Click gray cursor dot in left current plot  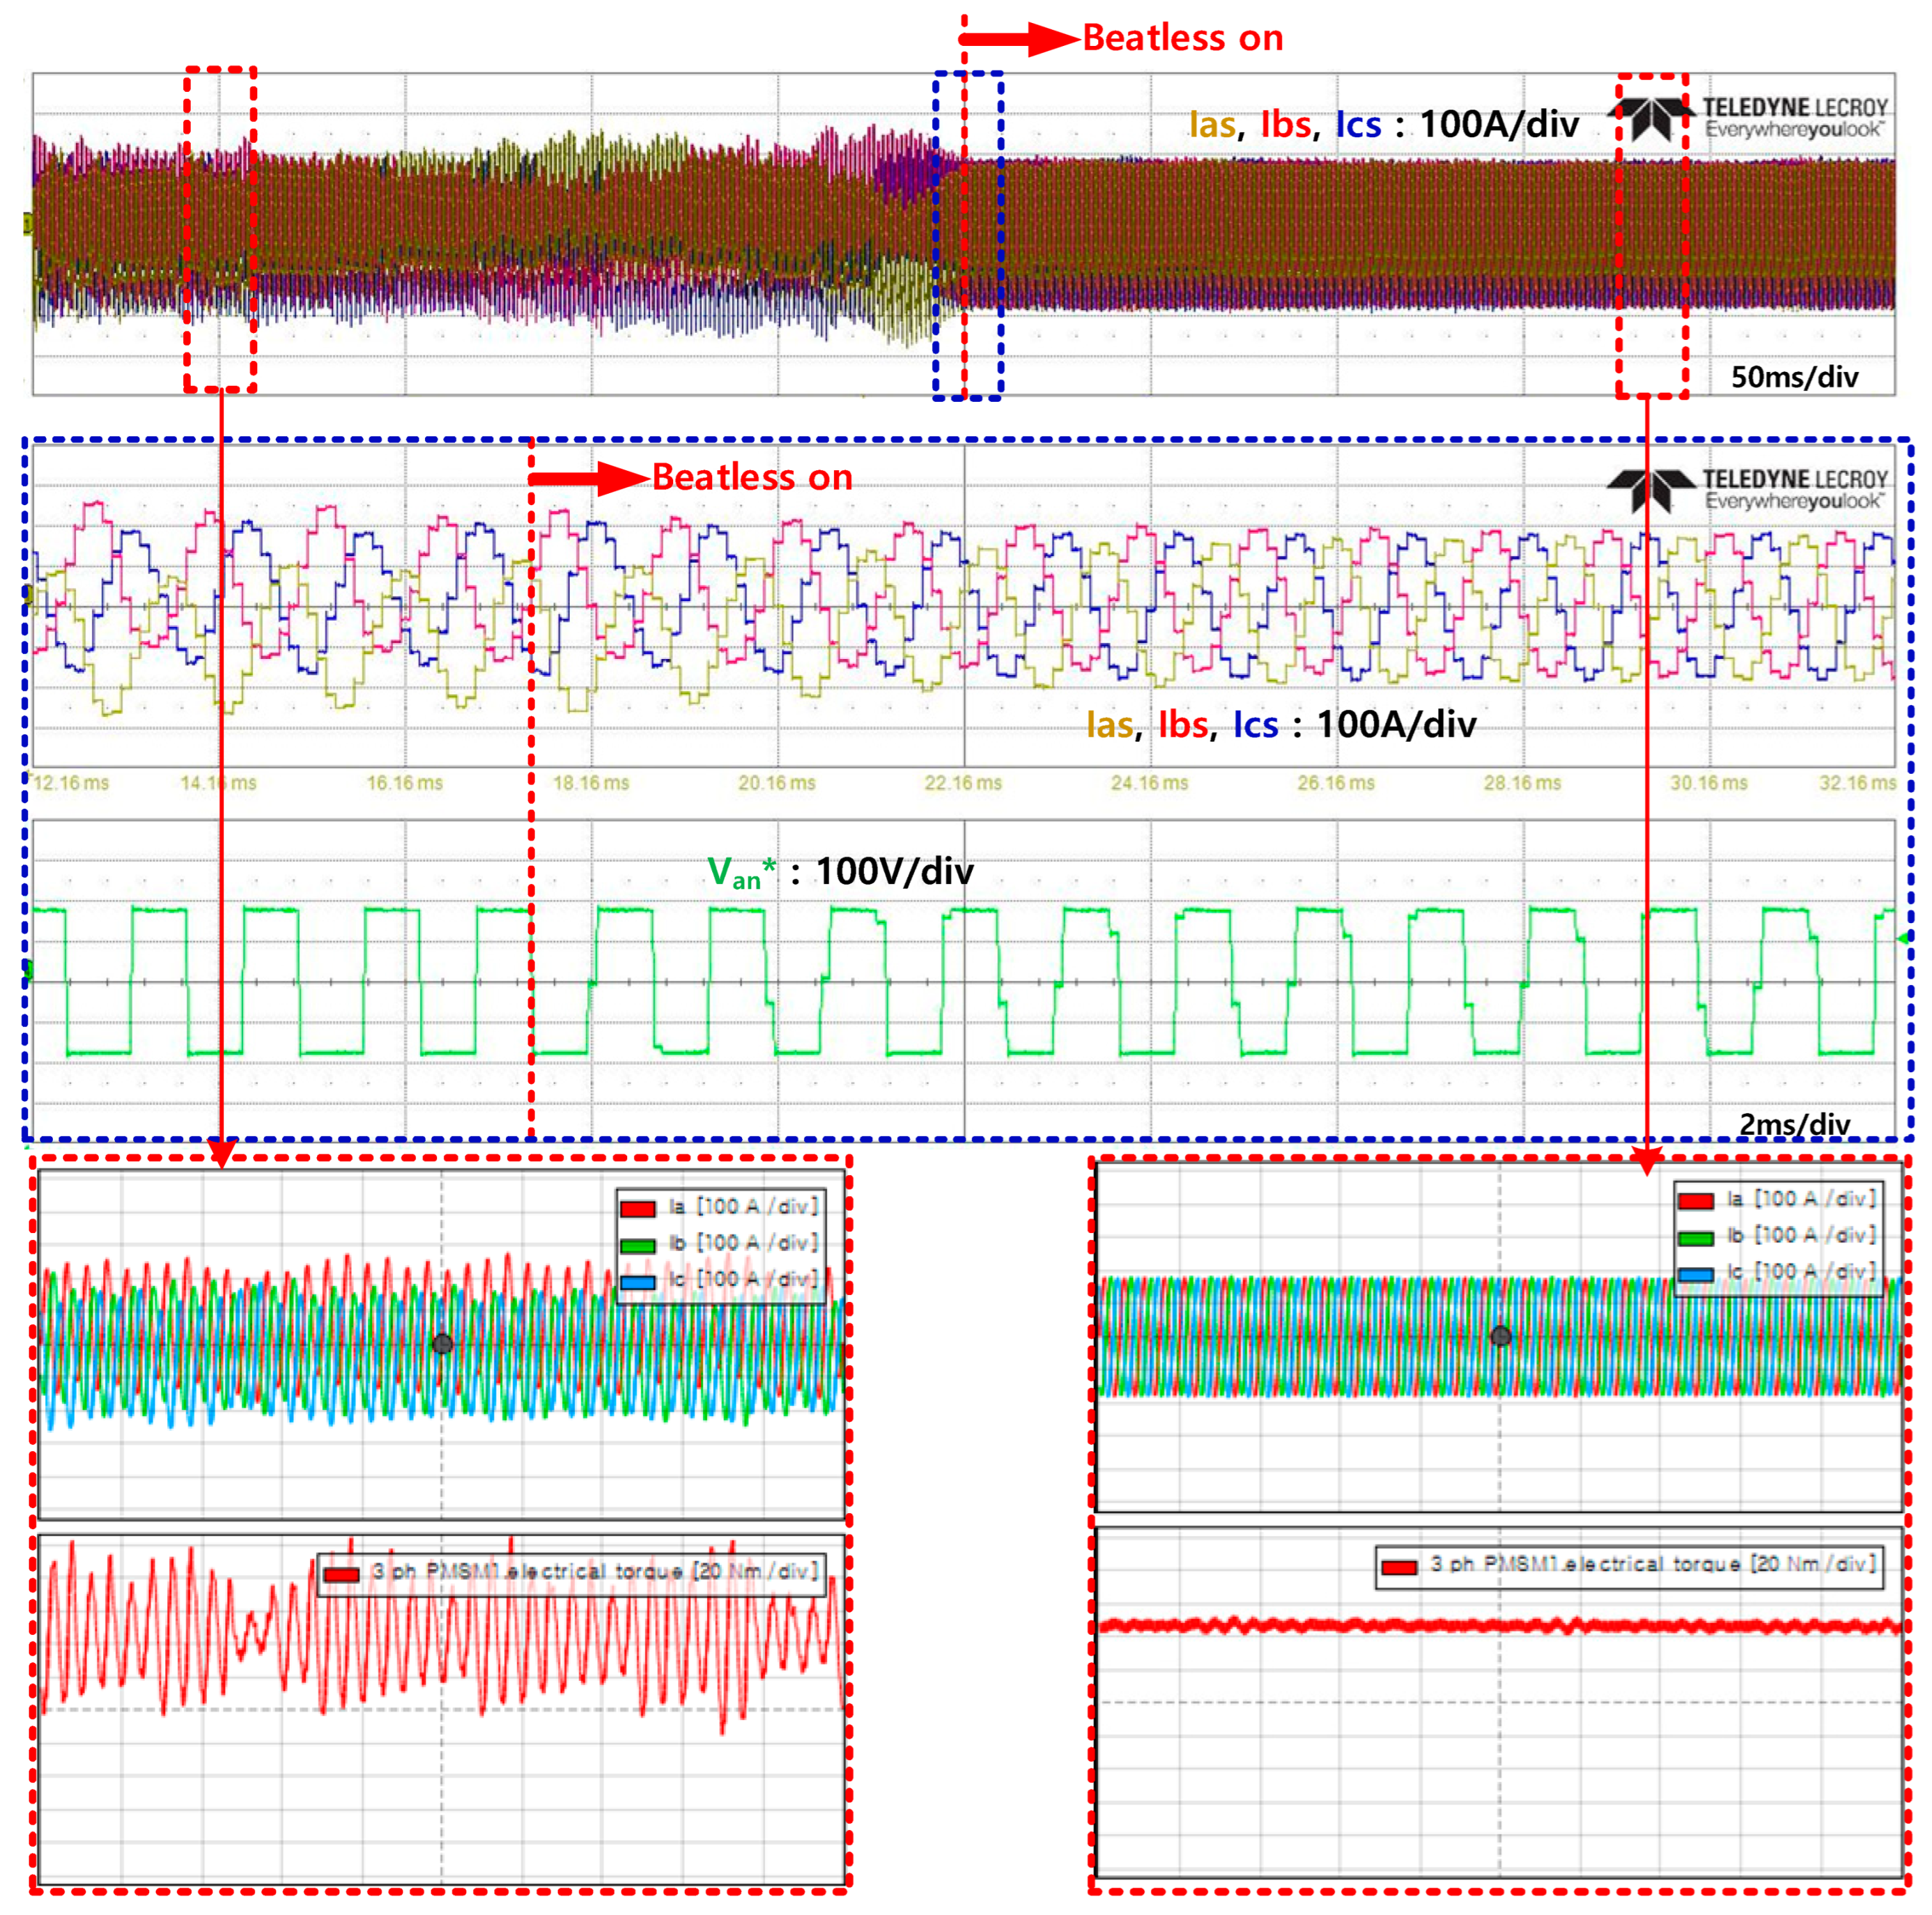pos(443,1344)
